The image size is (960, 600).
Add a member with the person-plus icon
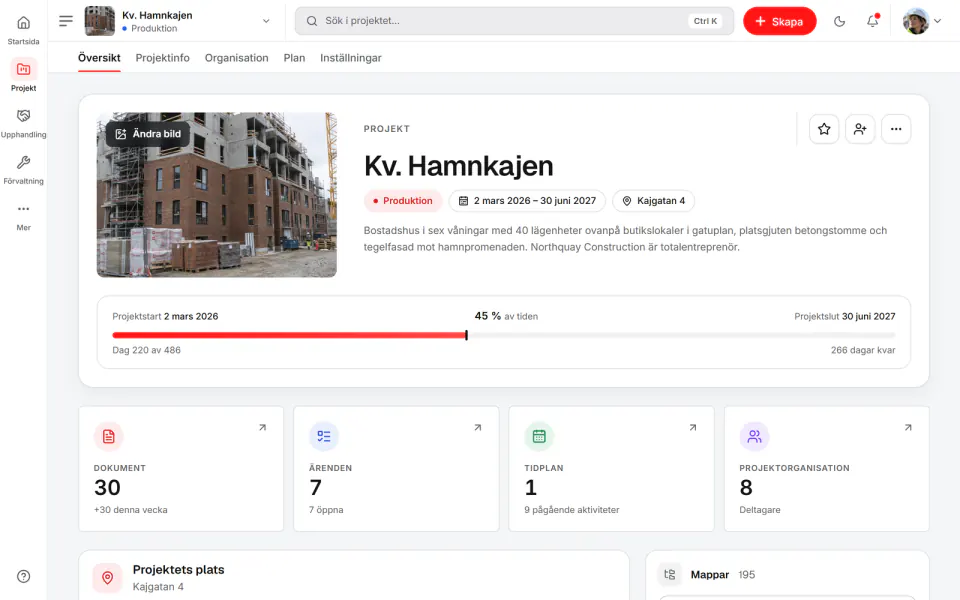click(860, 129)
